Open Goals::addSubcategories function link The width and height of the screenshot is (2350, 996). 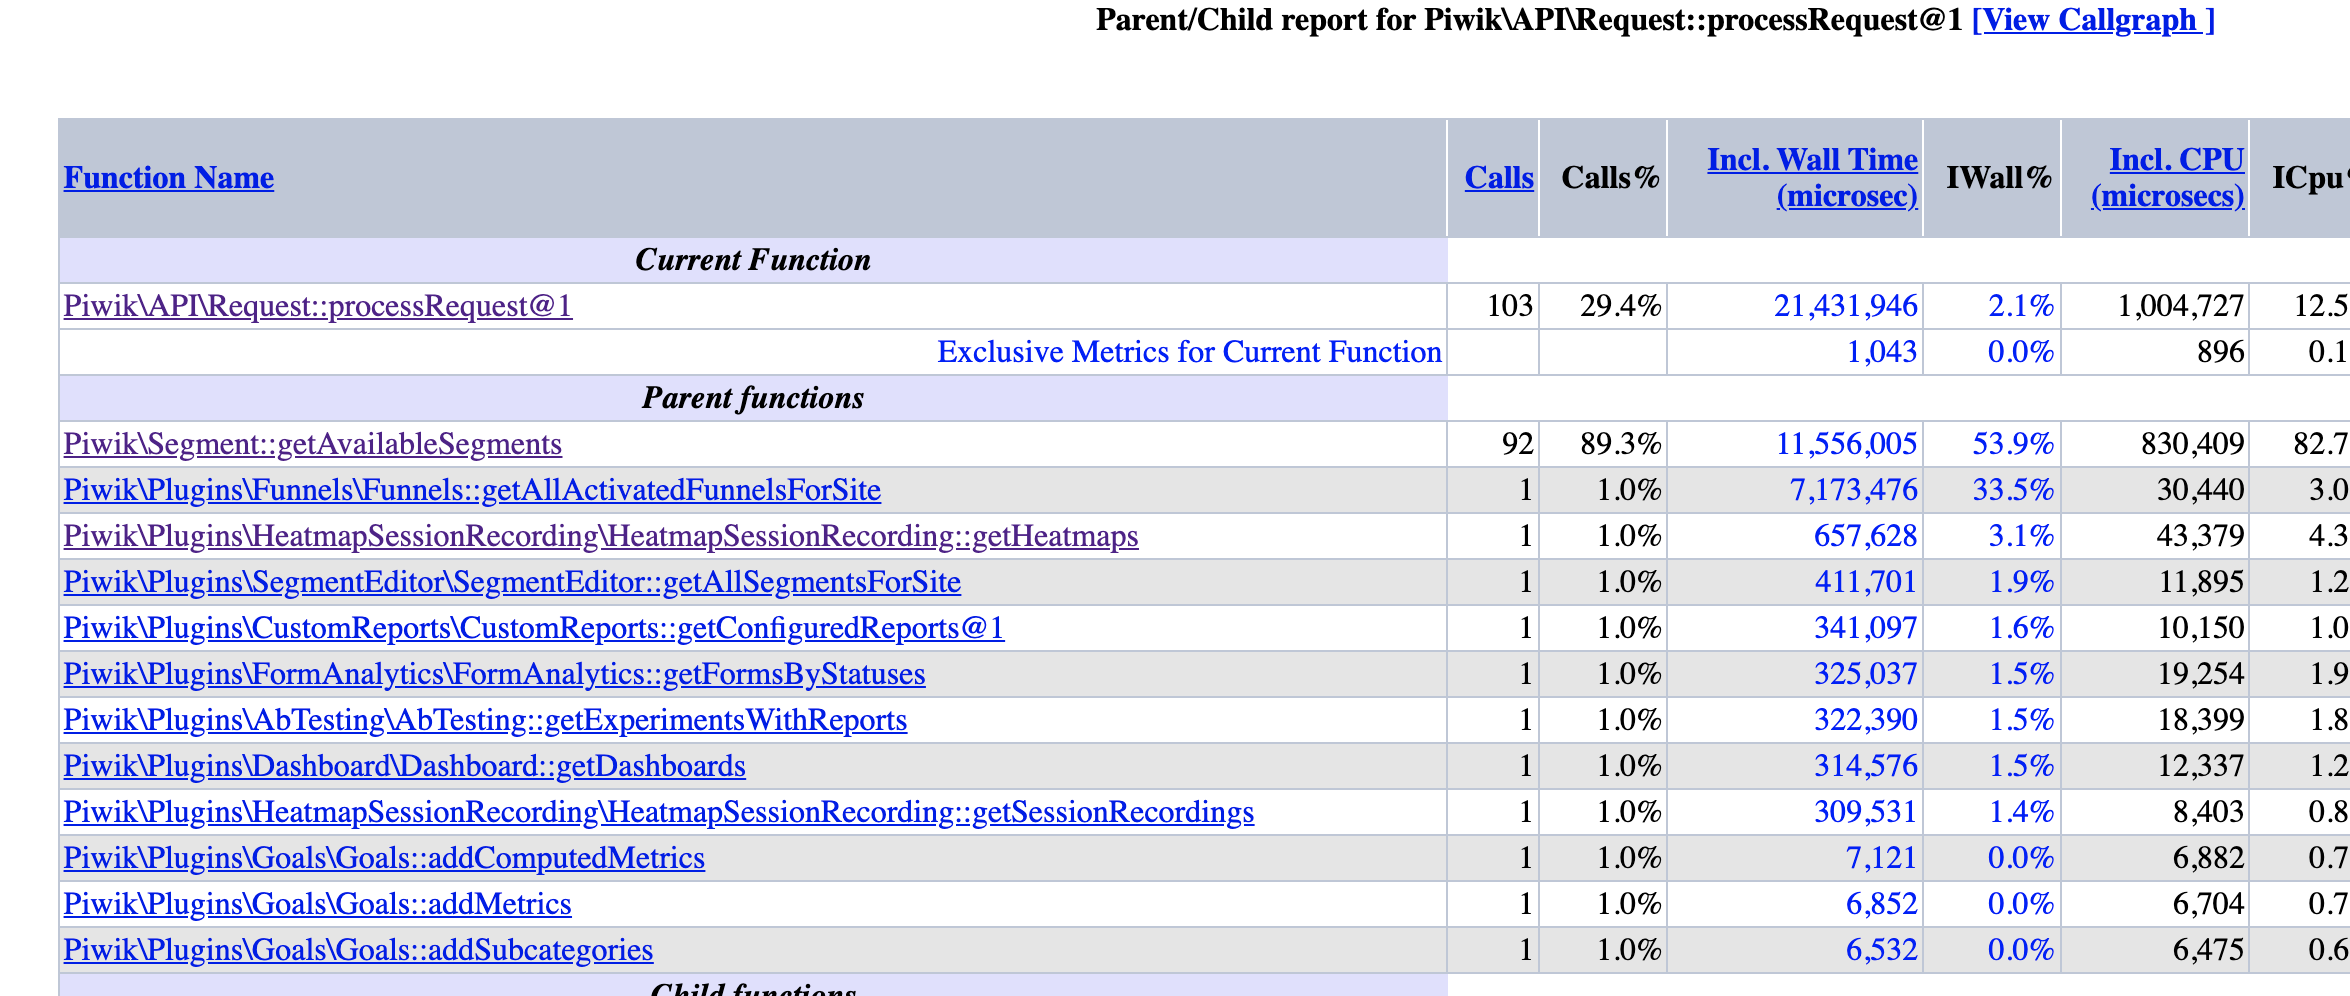(358, 950)
